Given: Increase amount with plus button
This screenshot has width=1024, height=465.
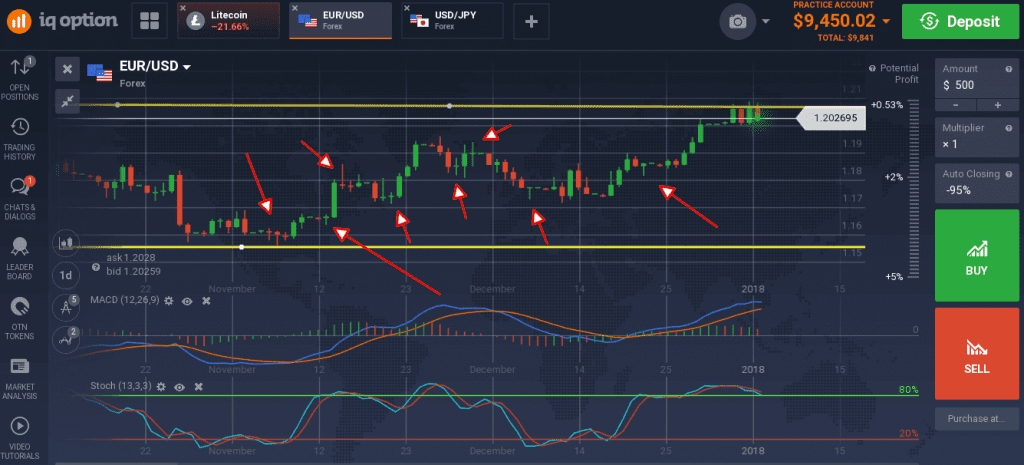Looking at the screenshot, I should 998,105.
